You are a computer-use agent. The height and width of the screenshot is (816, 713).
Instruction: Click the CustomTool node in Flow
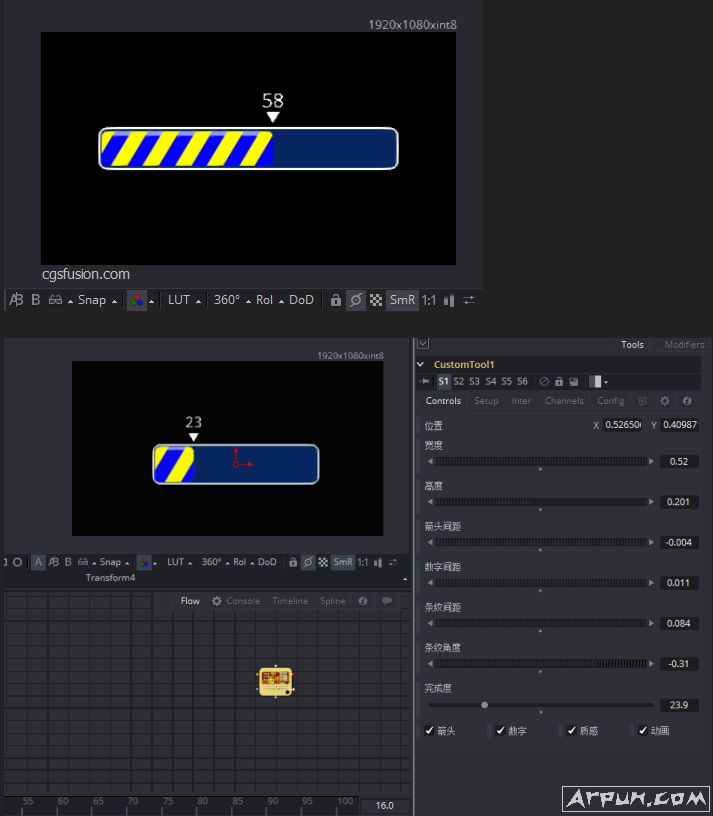[x=275, y=681]
